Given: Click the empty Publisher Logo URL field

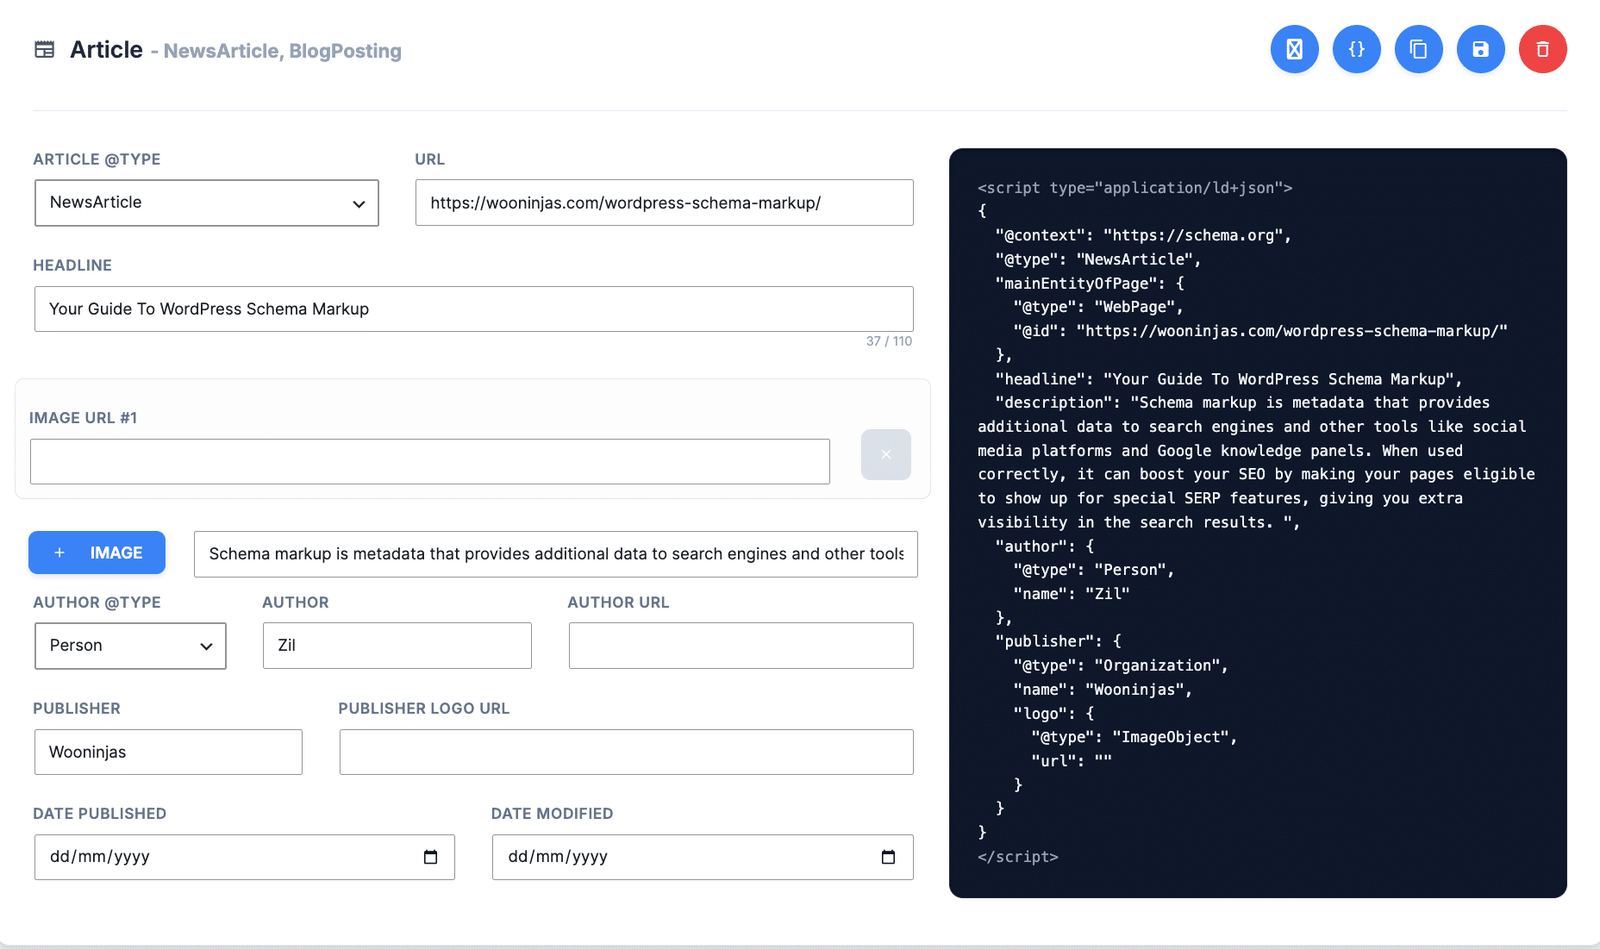Looking at the screenshot, I should point(626,752).
